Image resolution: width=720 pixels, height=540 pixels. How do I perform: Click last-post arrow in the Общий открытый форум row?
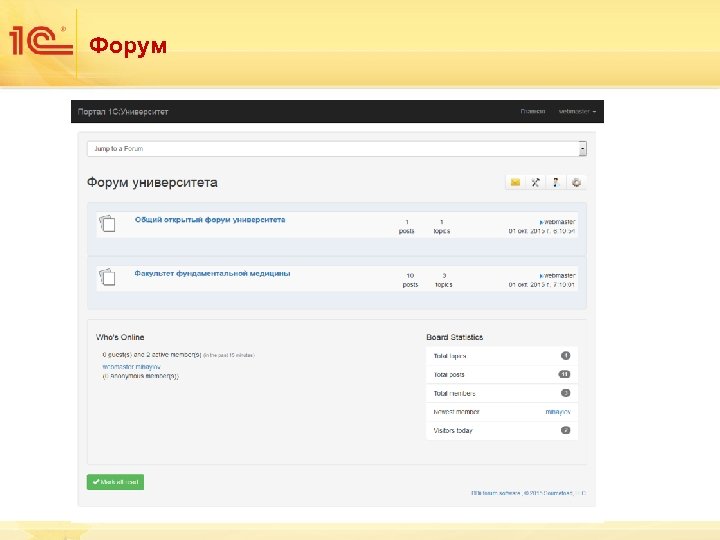tap(541, 222)
